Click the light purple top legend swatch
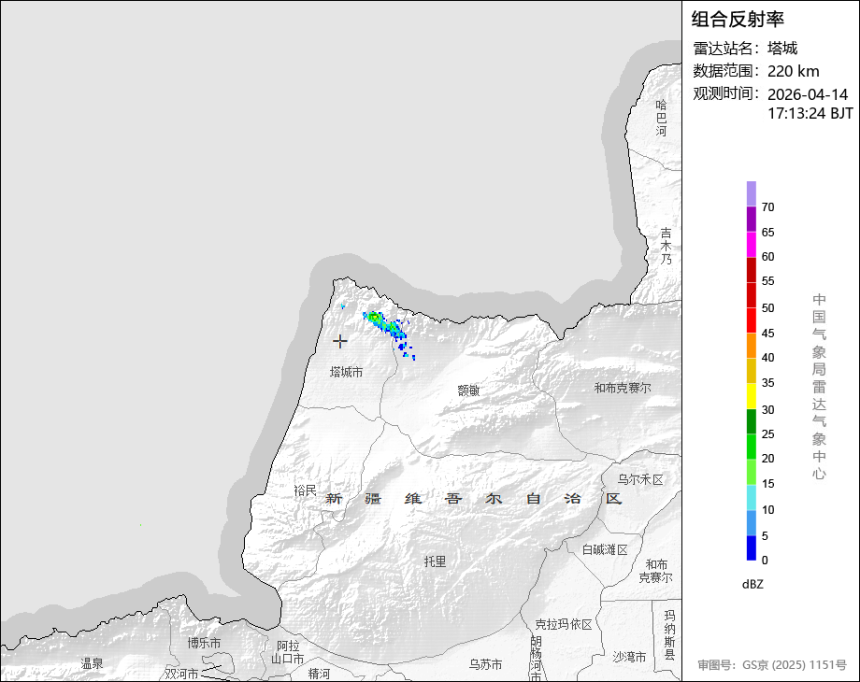860x682 pixels. click(751, 194)
